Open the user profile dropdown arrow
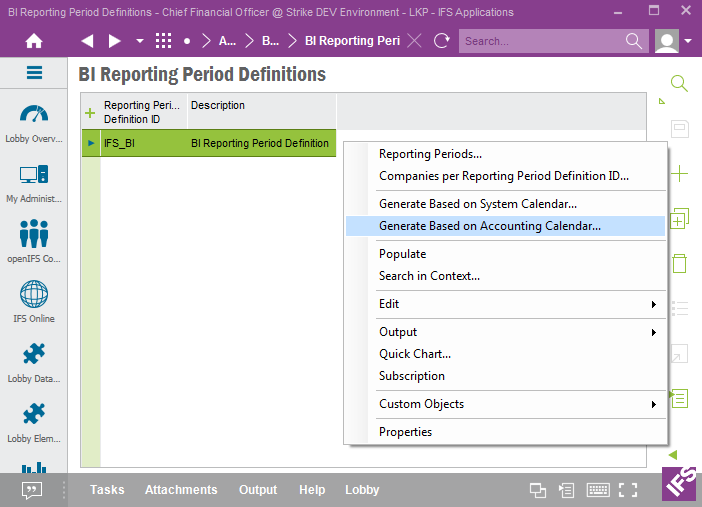702x507 pixels. [689, 41]
